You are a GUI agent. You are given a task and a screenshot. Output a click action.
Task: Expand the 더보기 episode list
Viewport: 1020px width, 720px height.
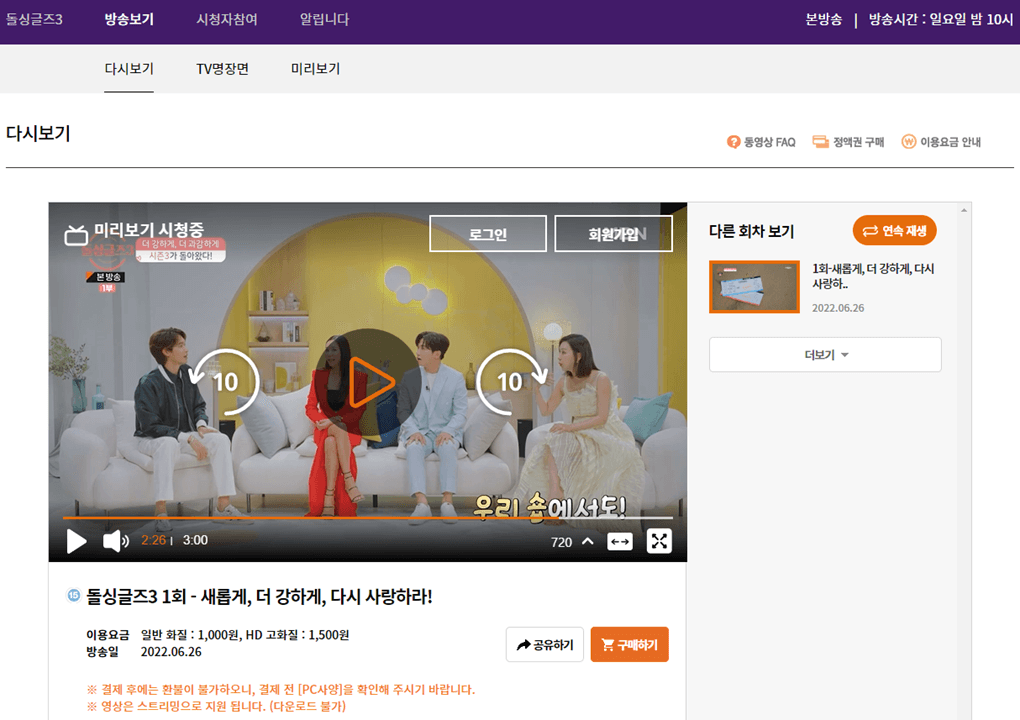[x=824, y=354]
